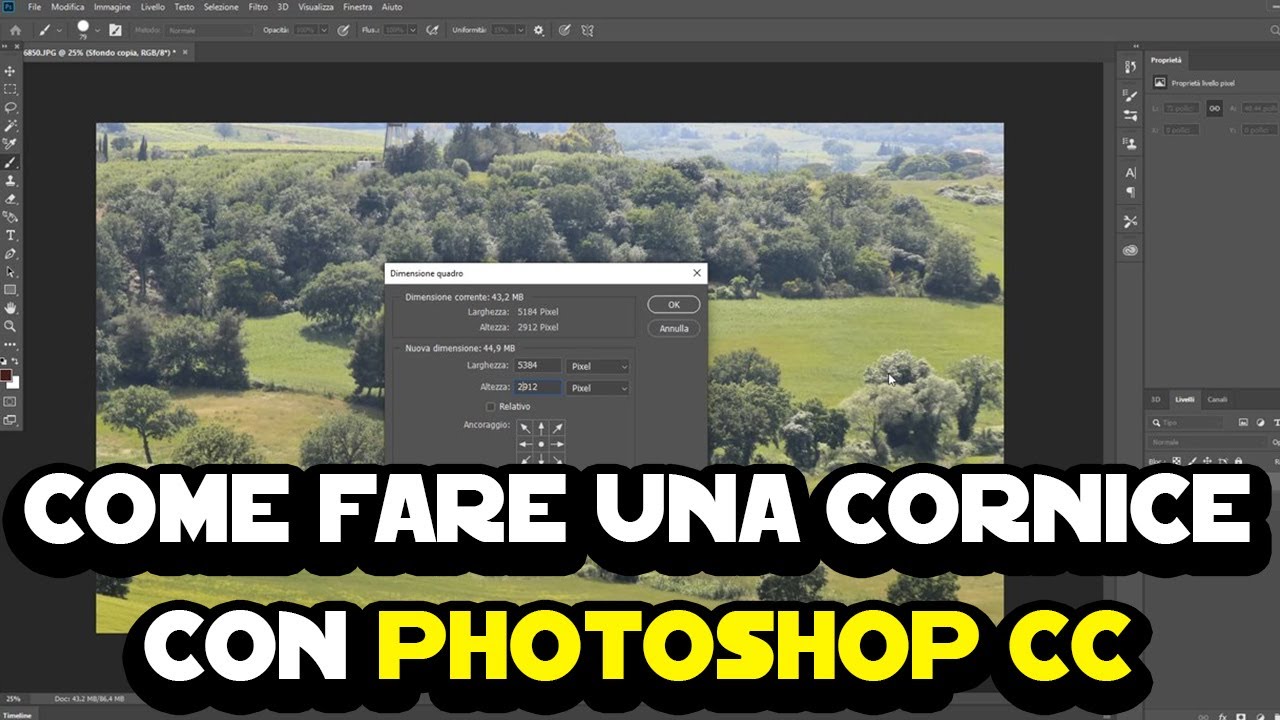Toggle Quick Mask mode

coord(11,401)
